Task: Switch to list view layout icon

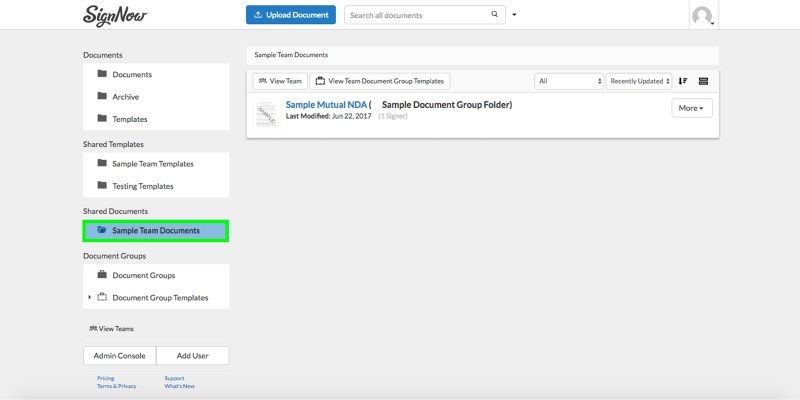Action: tap(703, 81)
